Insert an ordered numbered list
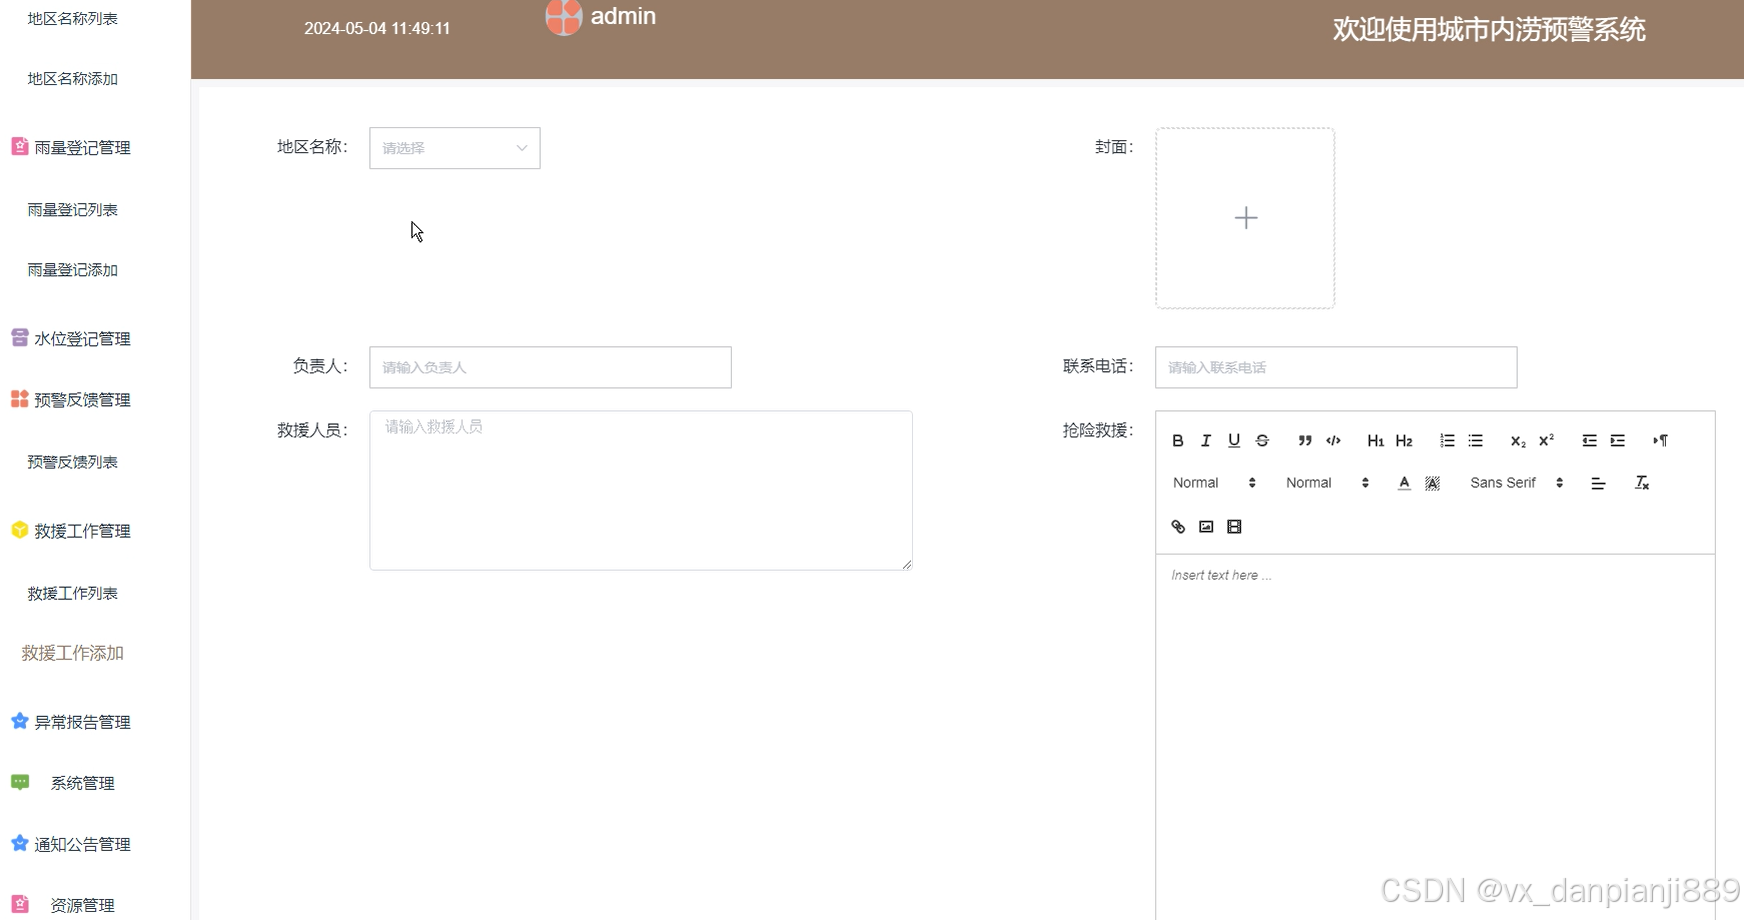 tap(1447, 441)
